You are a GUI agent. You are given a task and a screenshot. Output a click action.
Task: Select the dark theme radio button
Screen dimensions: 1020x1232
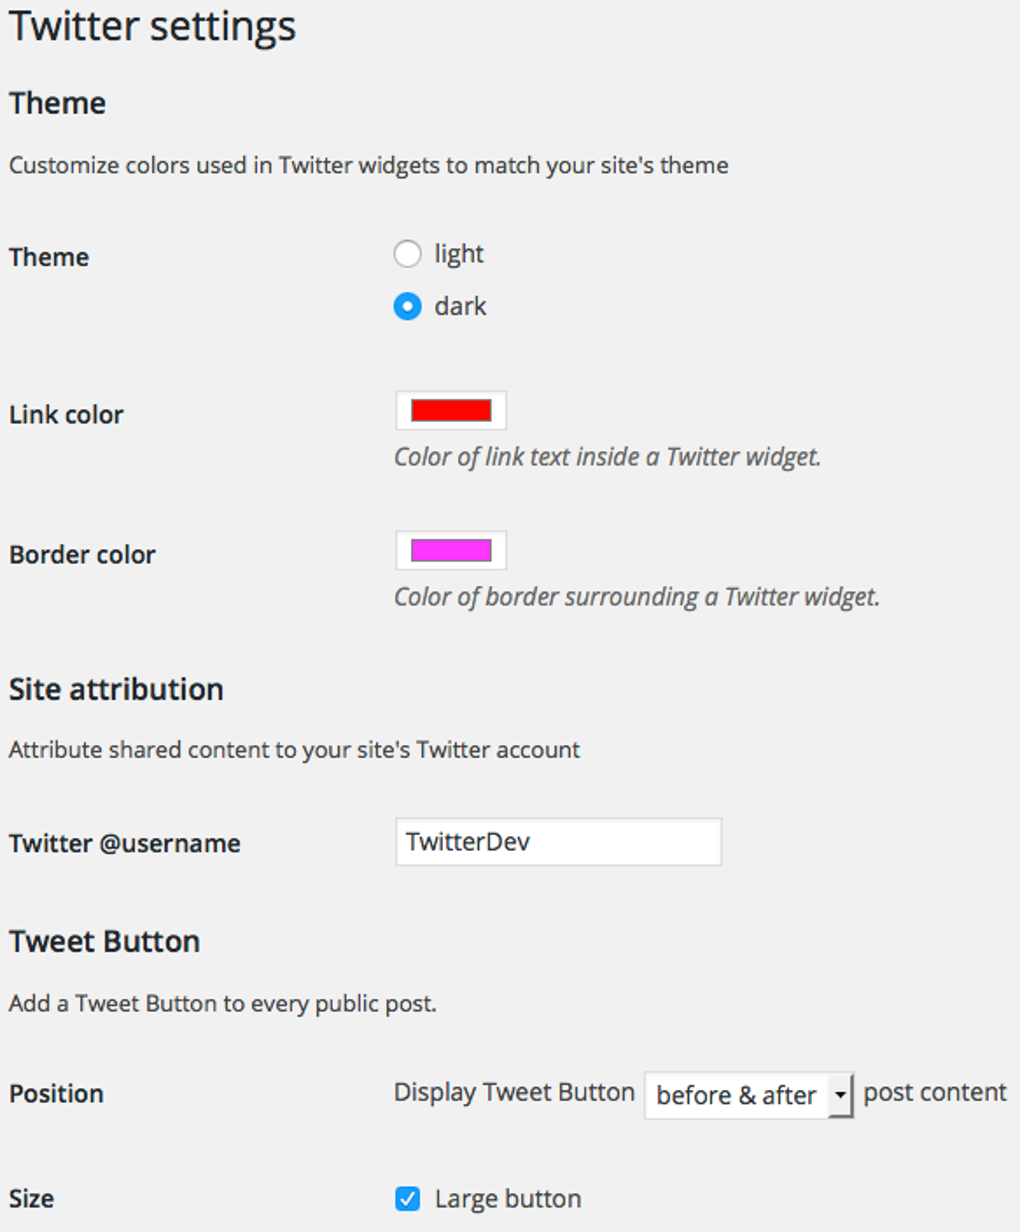point(408,307)
